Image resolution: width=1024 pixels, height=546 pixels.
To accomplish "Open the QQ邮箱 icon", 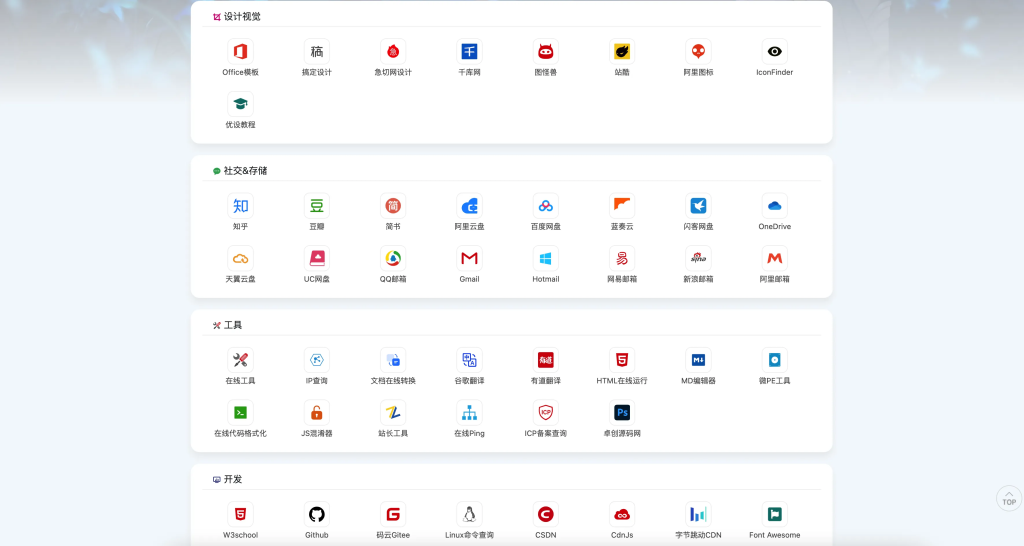I will pos(393,258).
